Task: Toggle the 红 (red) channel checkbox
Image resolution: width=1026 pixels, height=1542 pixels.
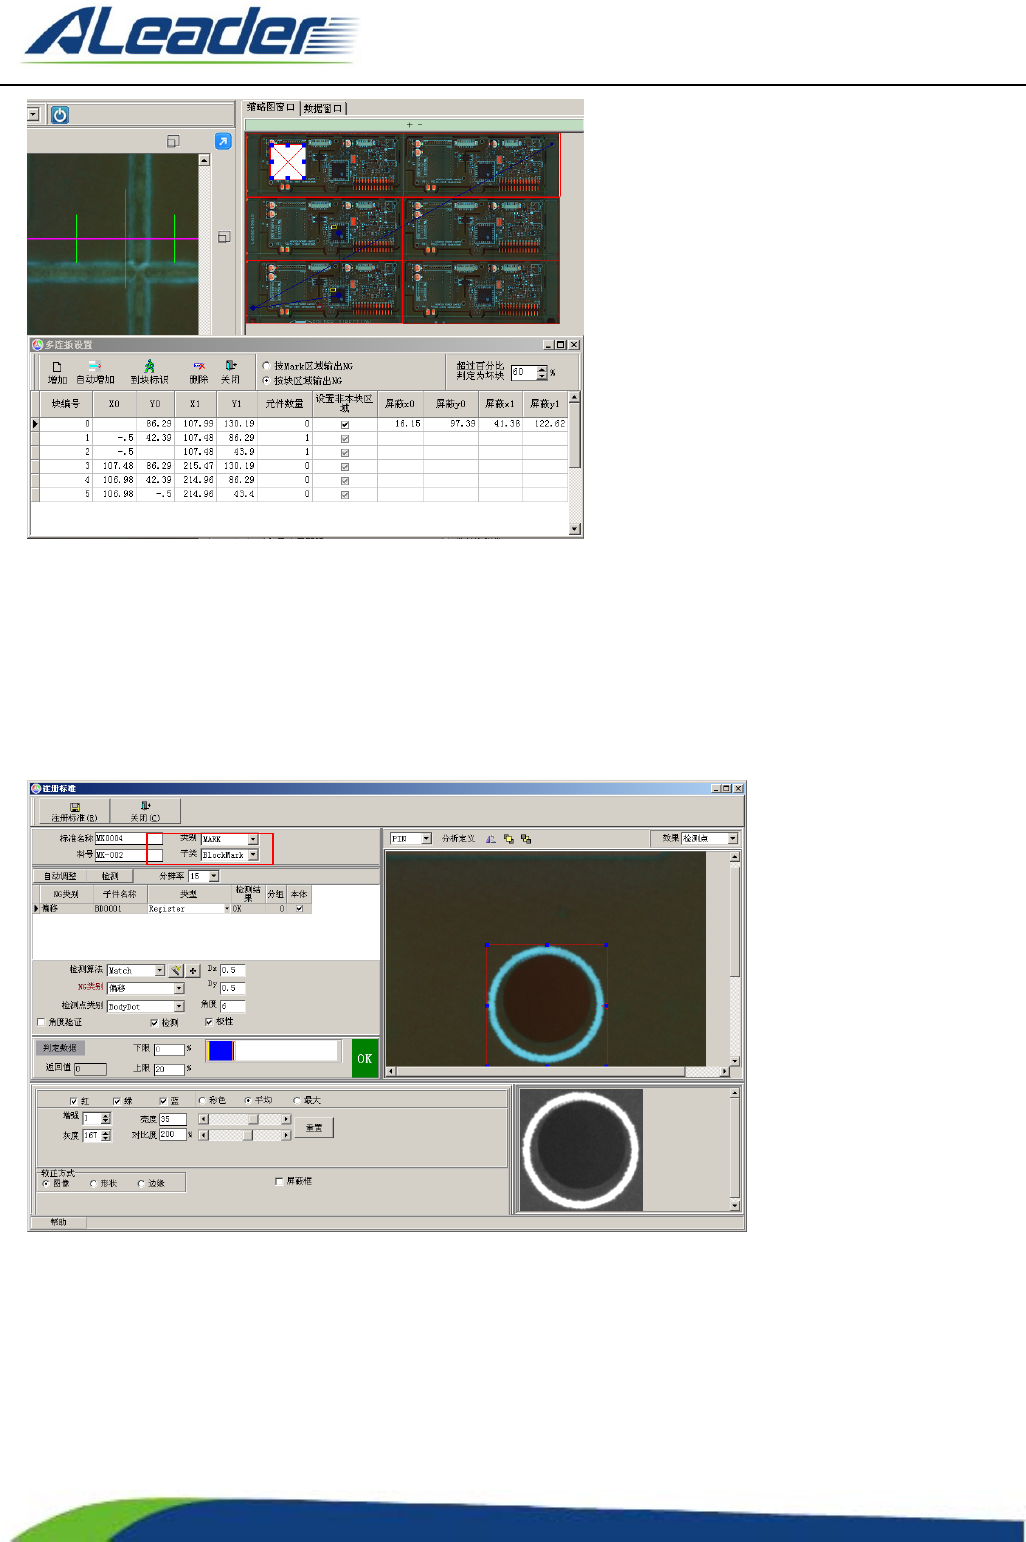Action: coord(74,1101)
